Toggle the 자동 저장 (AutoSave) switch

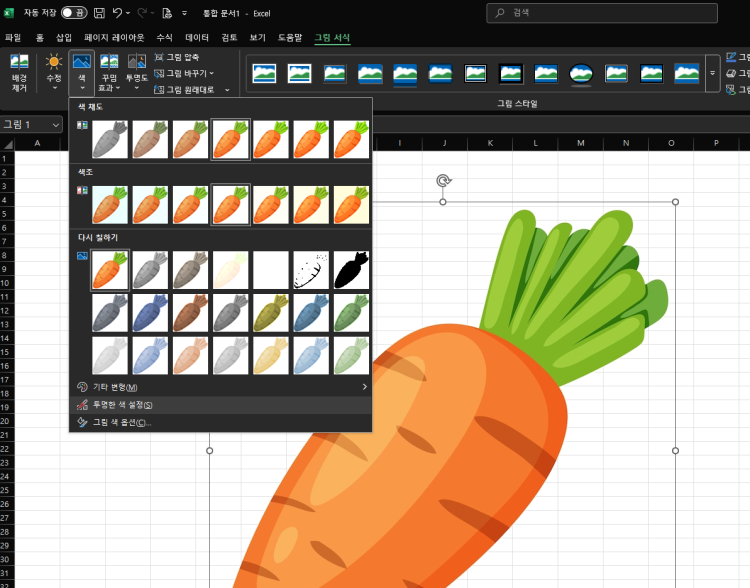[x=73, y=13]
